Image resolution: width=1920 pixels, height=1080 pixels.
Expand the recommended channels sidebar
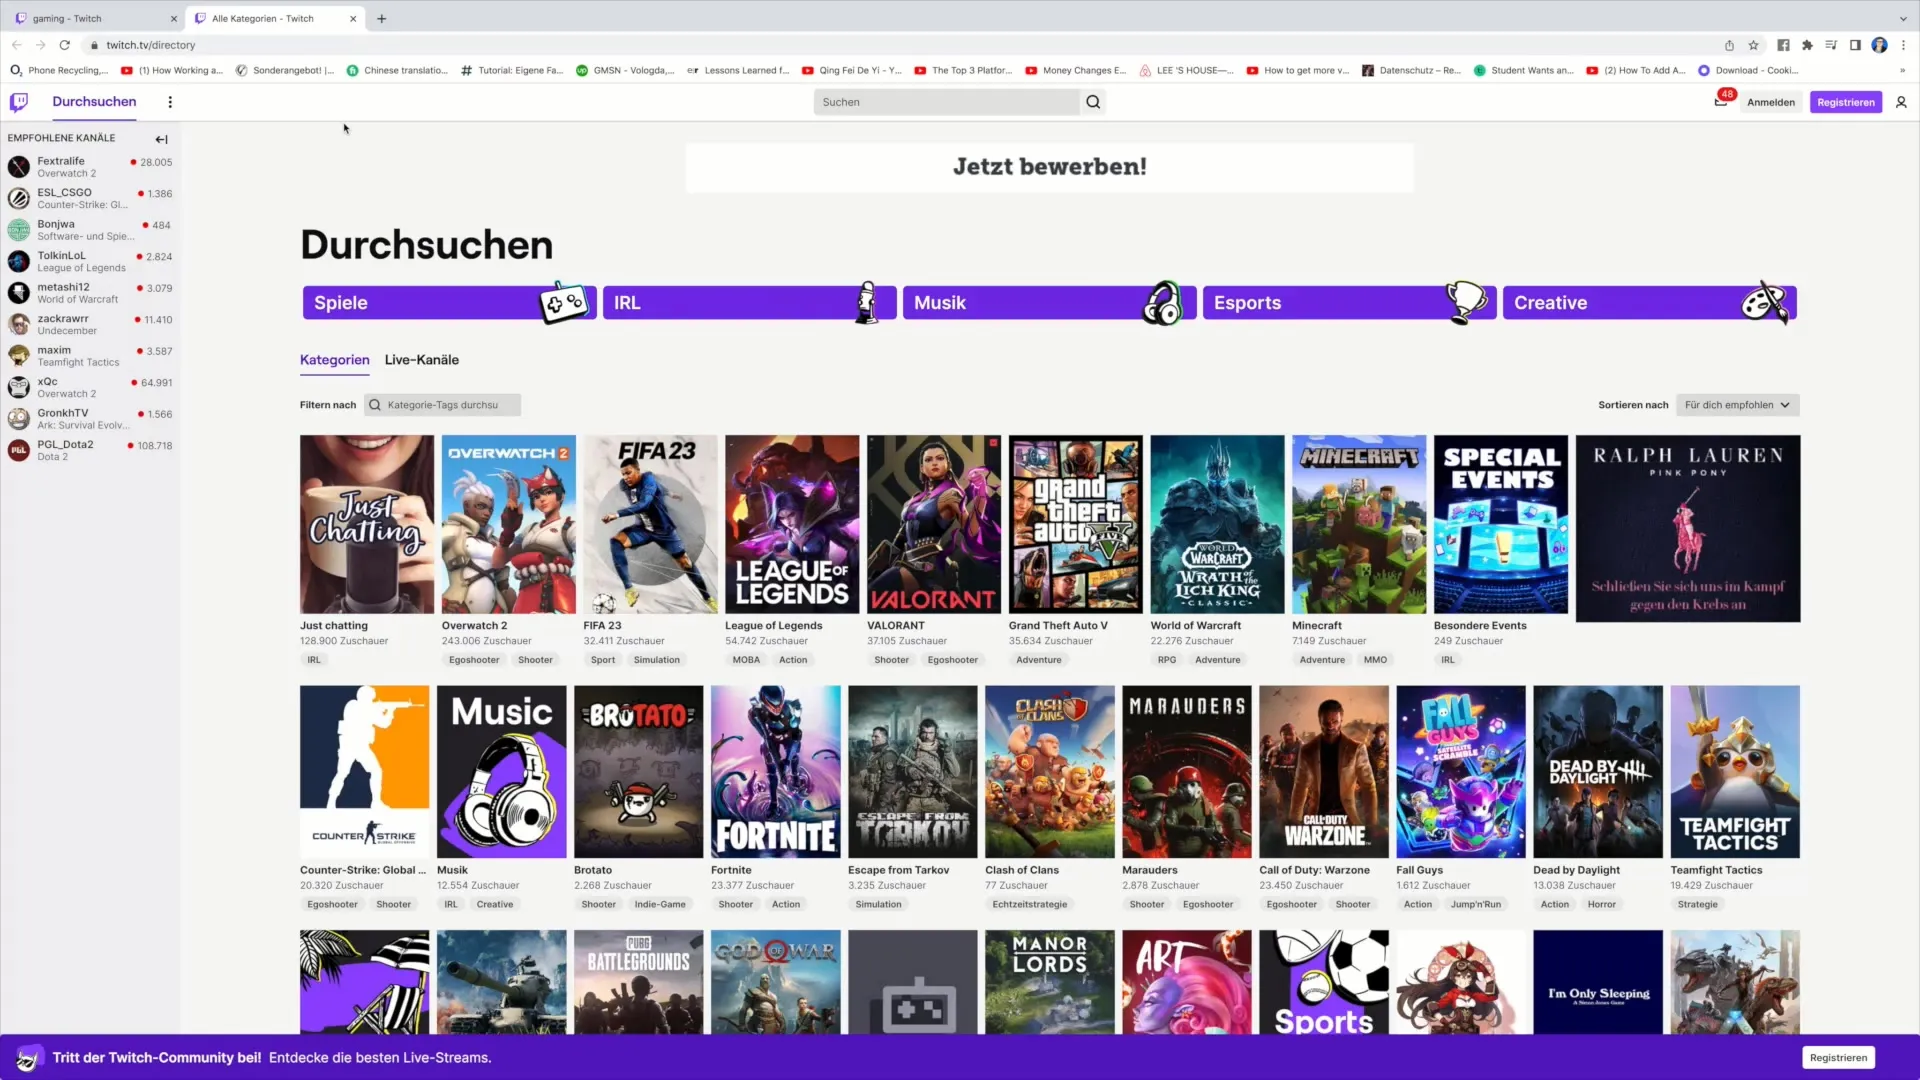[x=161, y=137]
